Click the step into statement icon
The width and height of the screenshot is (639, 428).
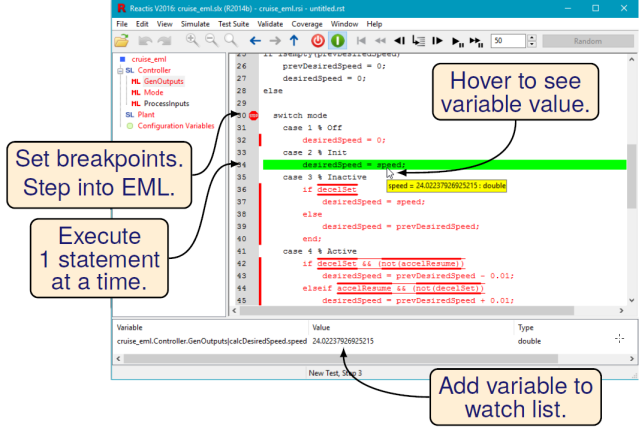click(420, 41)
